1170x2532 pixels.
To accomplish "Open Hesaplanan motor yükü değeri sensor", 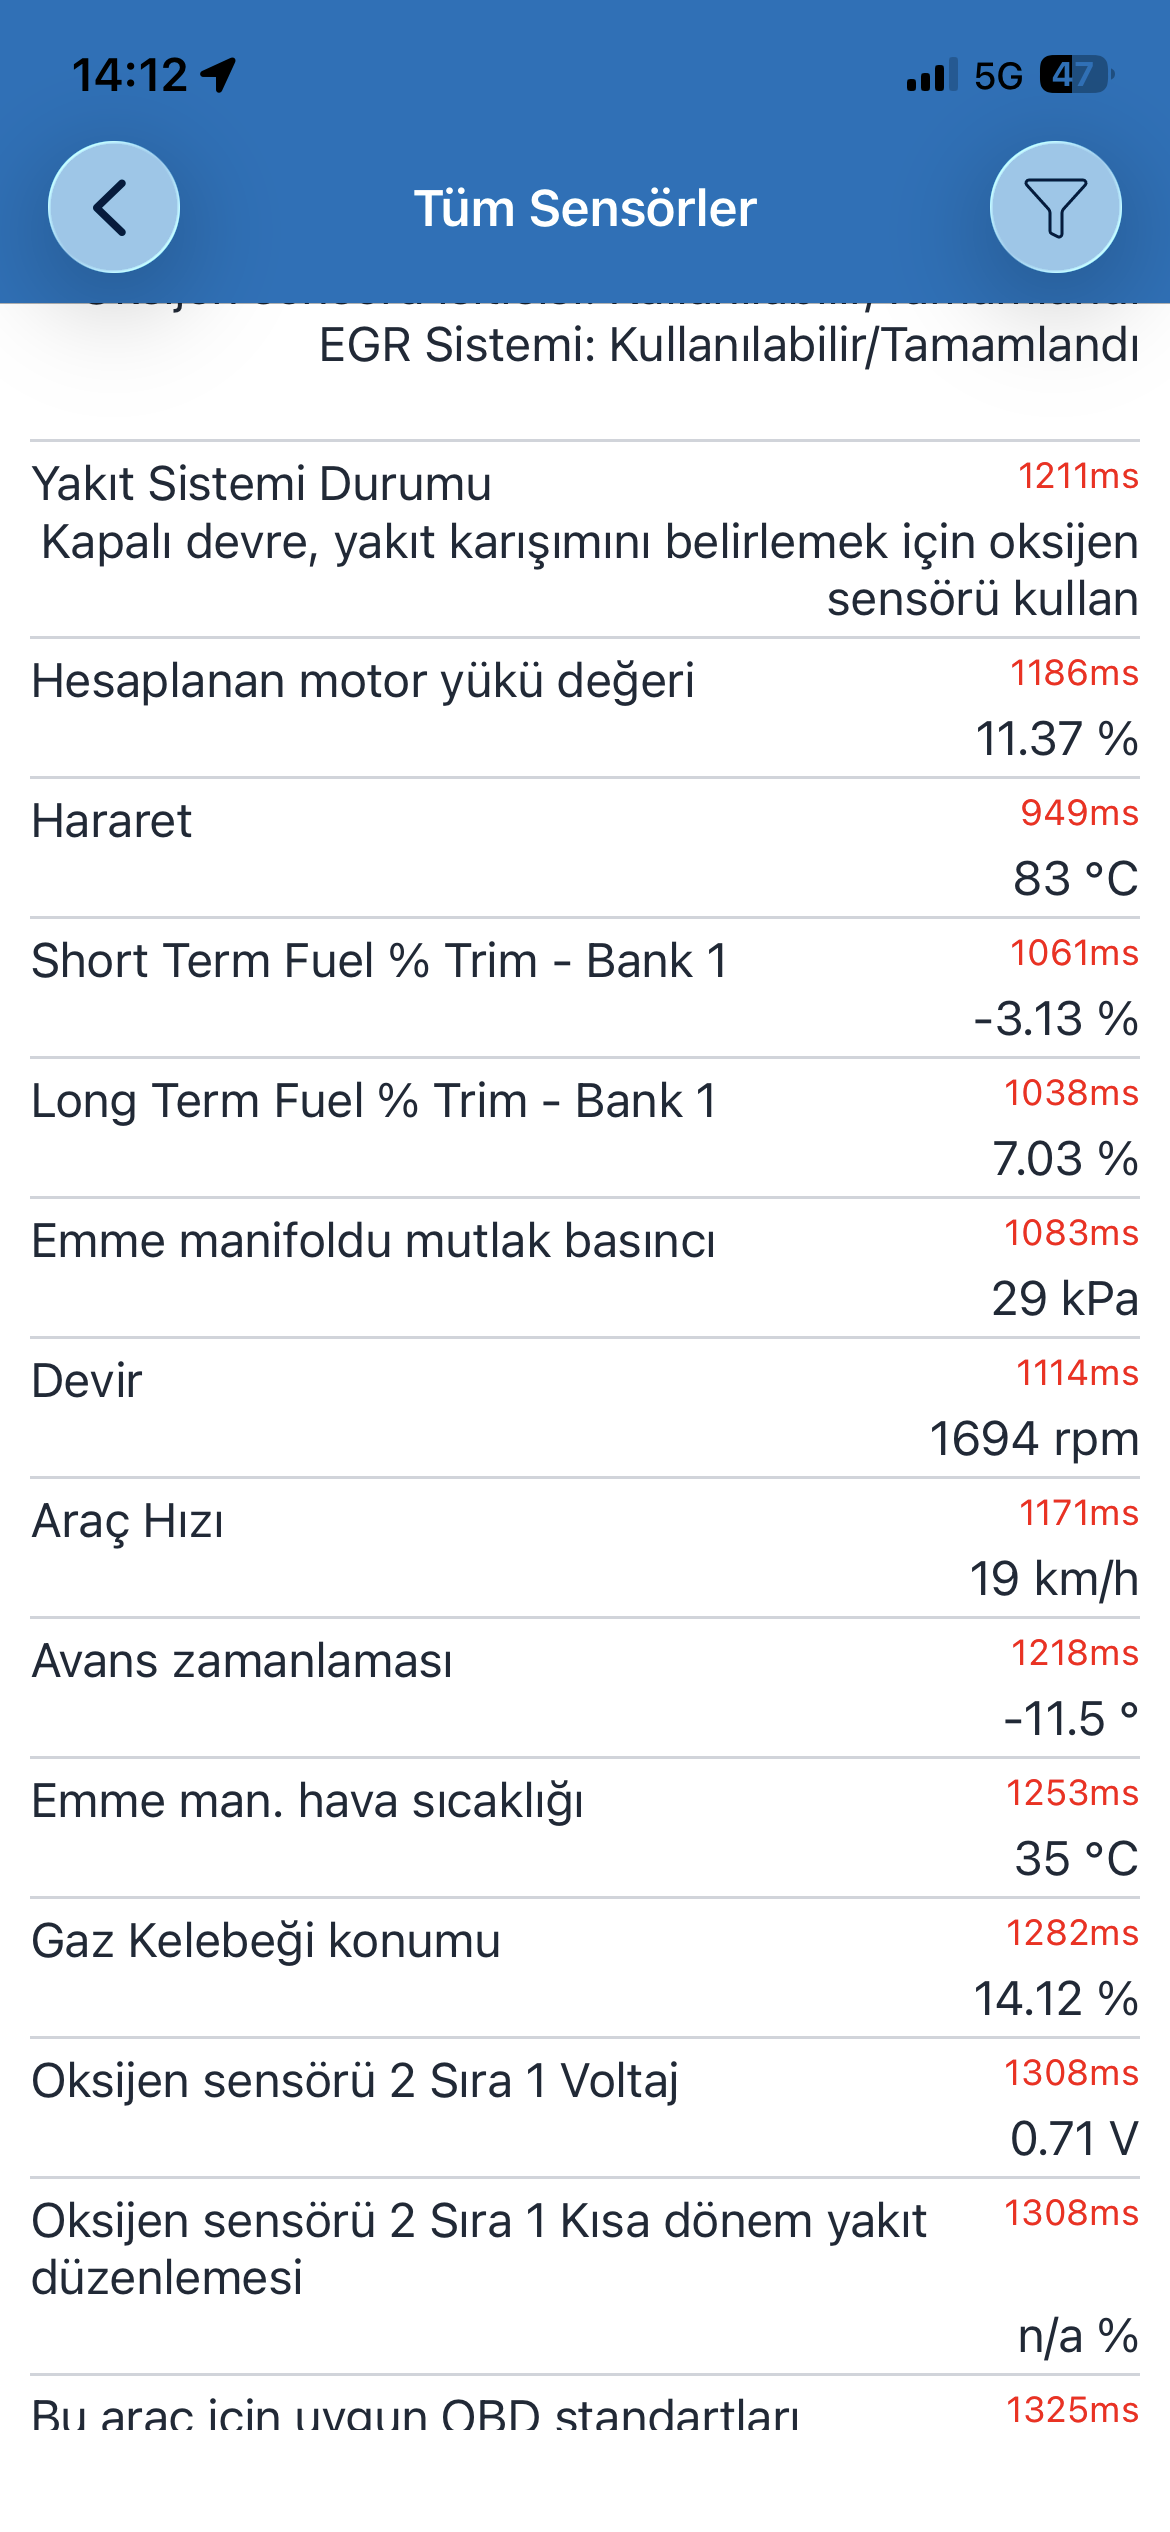I will 585,708.
